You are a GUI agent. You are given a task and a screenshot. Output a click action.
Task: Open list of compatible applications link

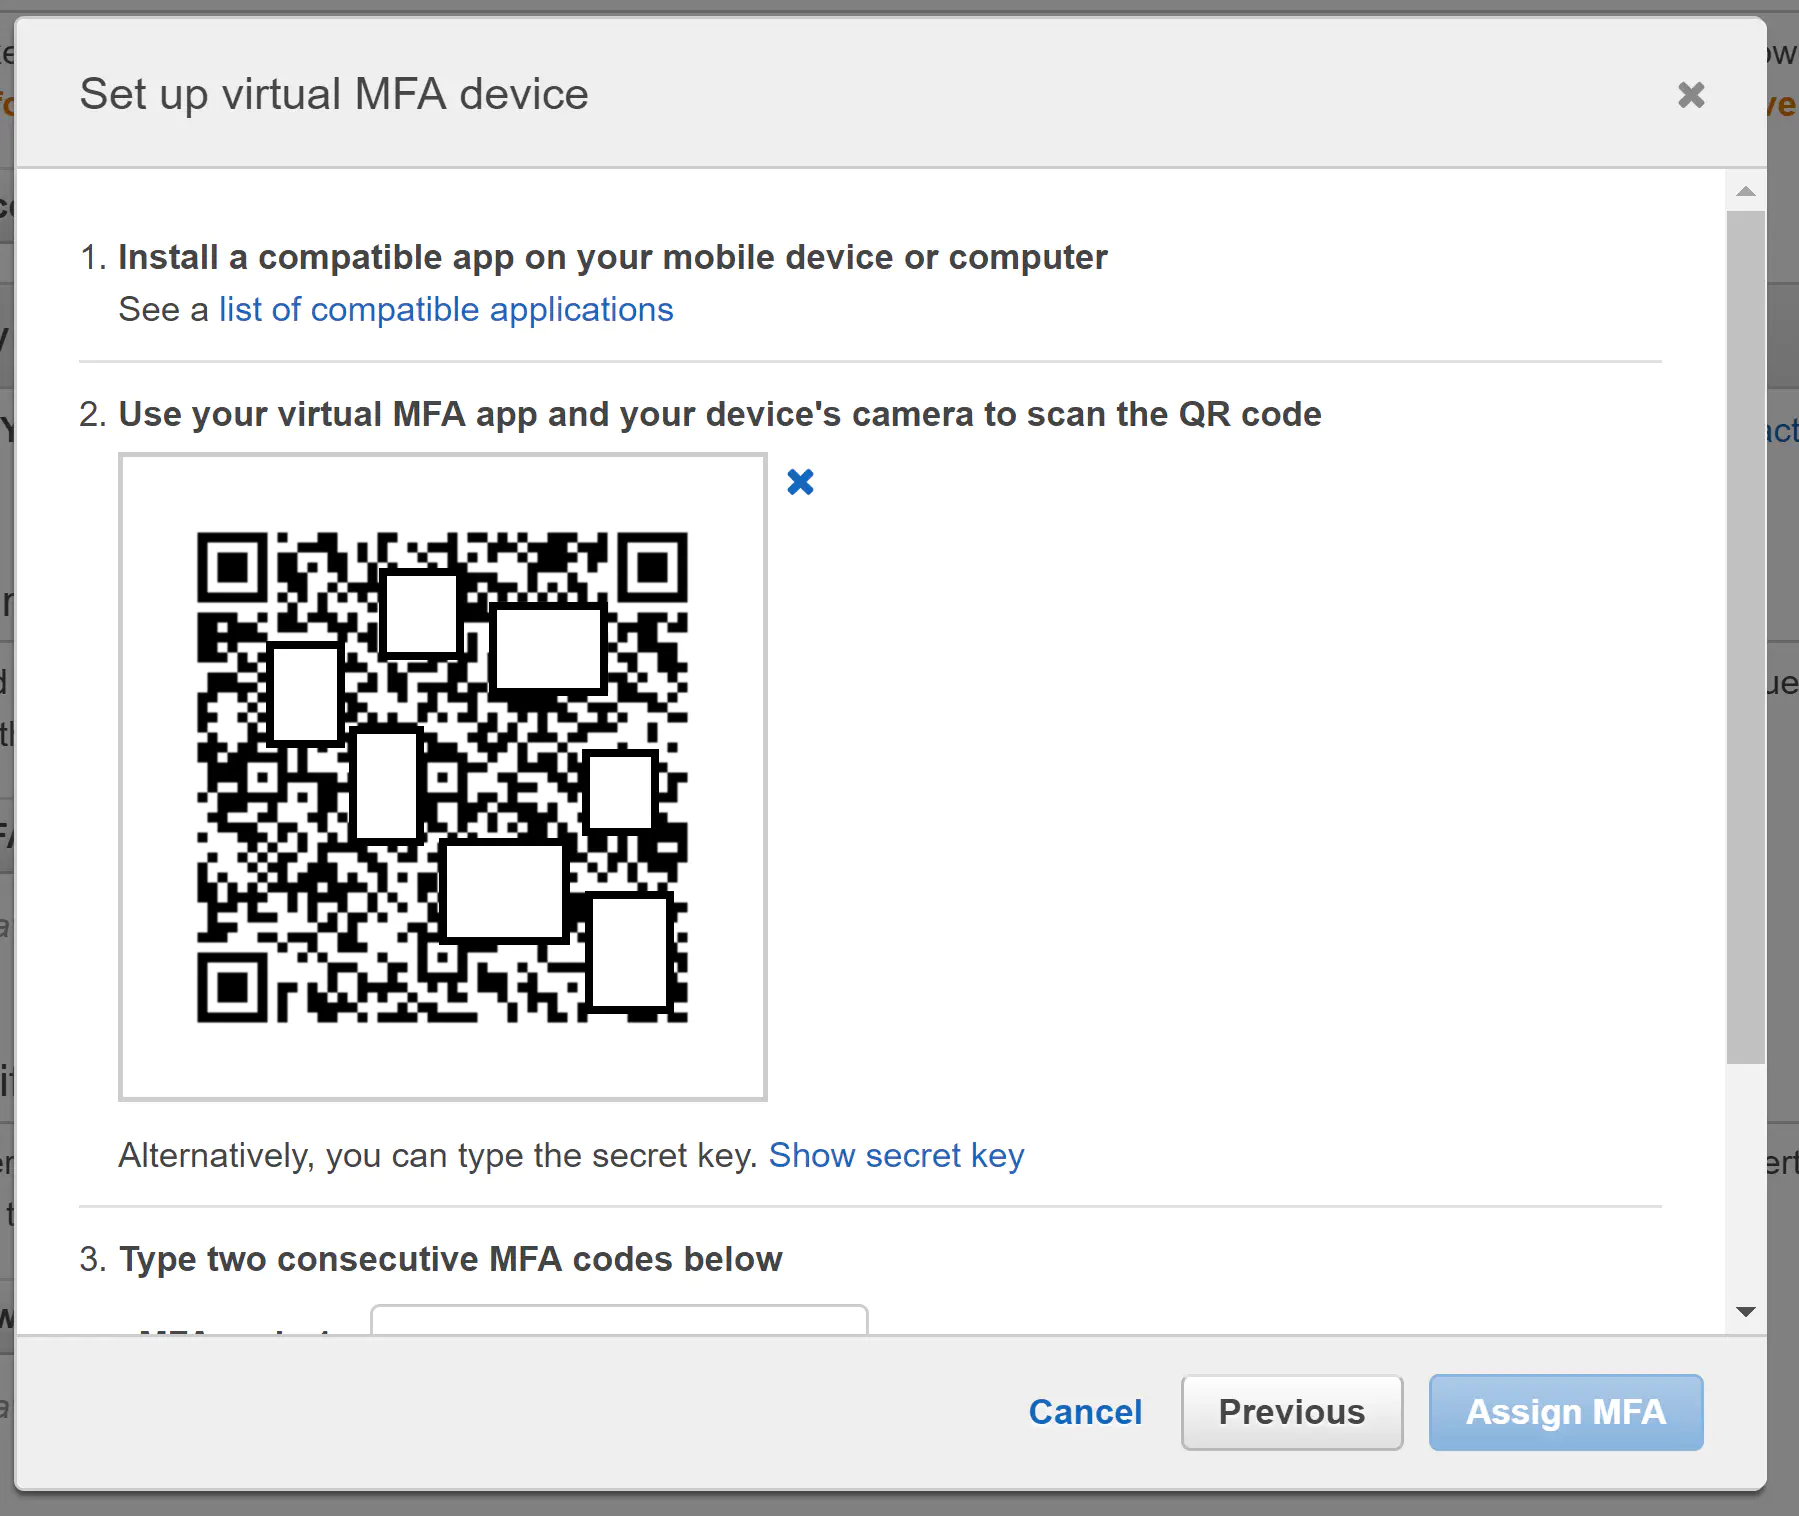coord(446,310)
